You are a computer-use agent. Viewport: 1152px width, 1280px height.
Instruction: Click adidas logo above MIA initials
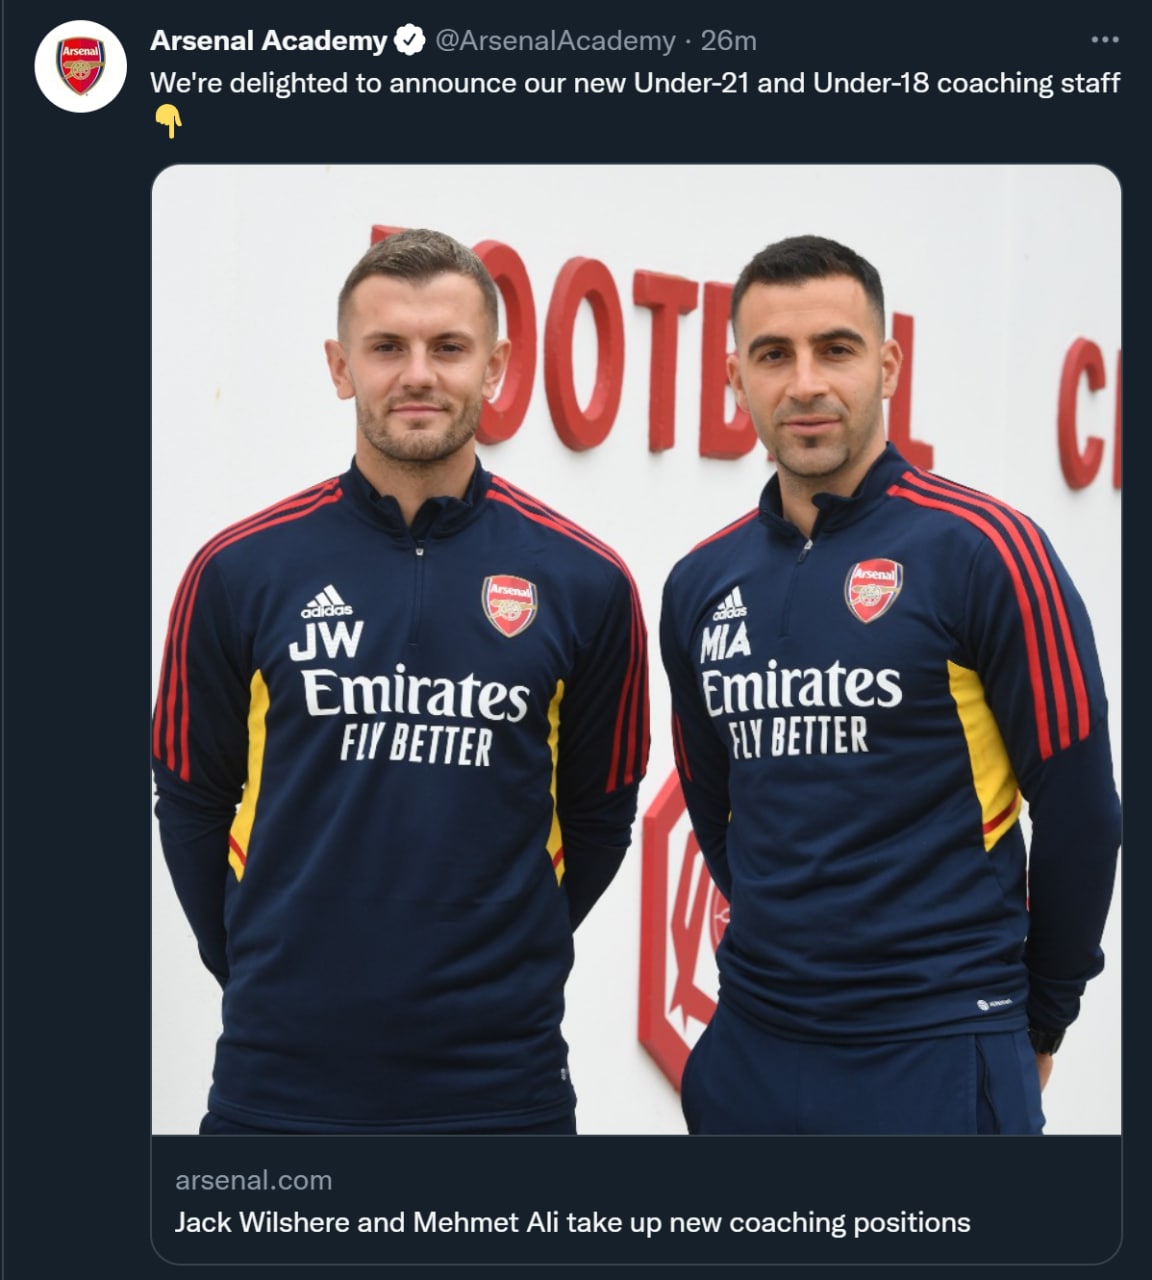pyautogui.click(x=729, y=603)
